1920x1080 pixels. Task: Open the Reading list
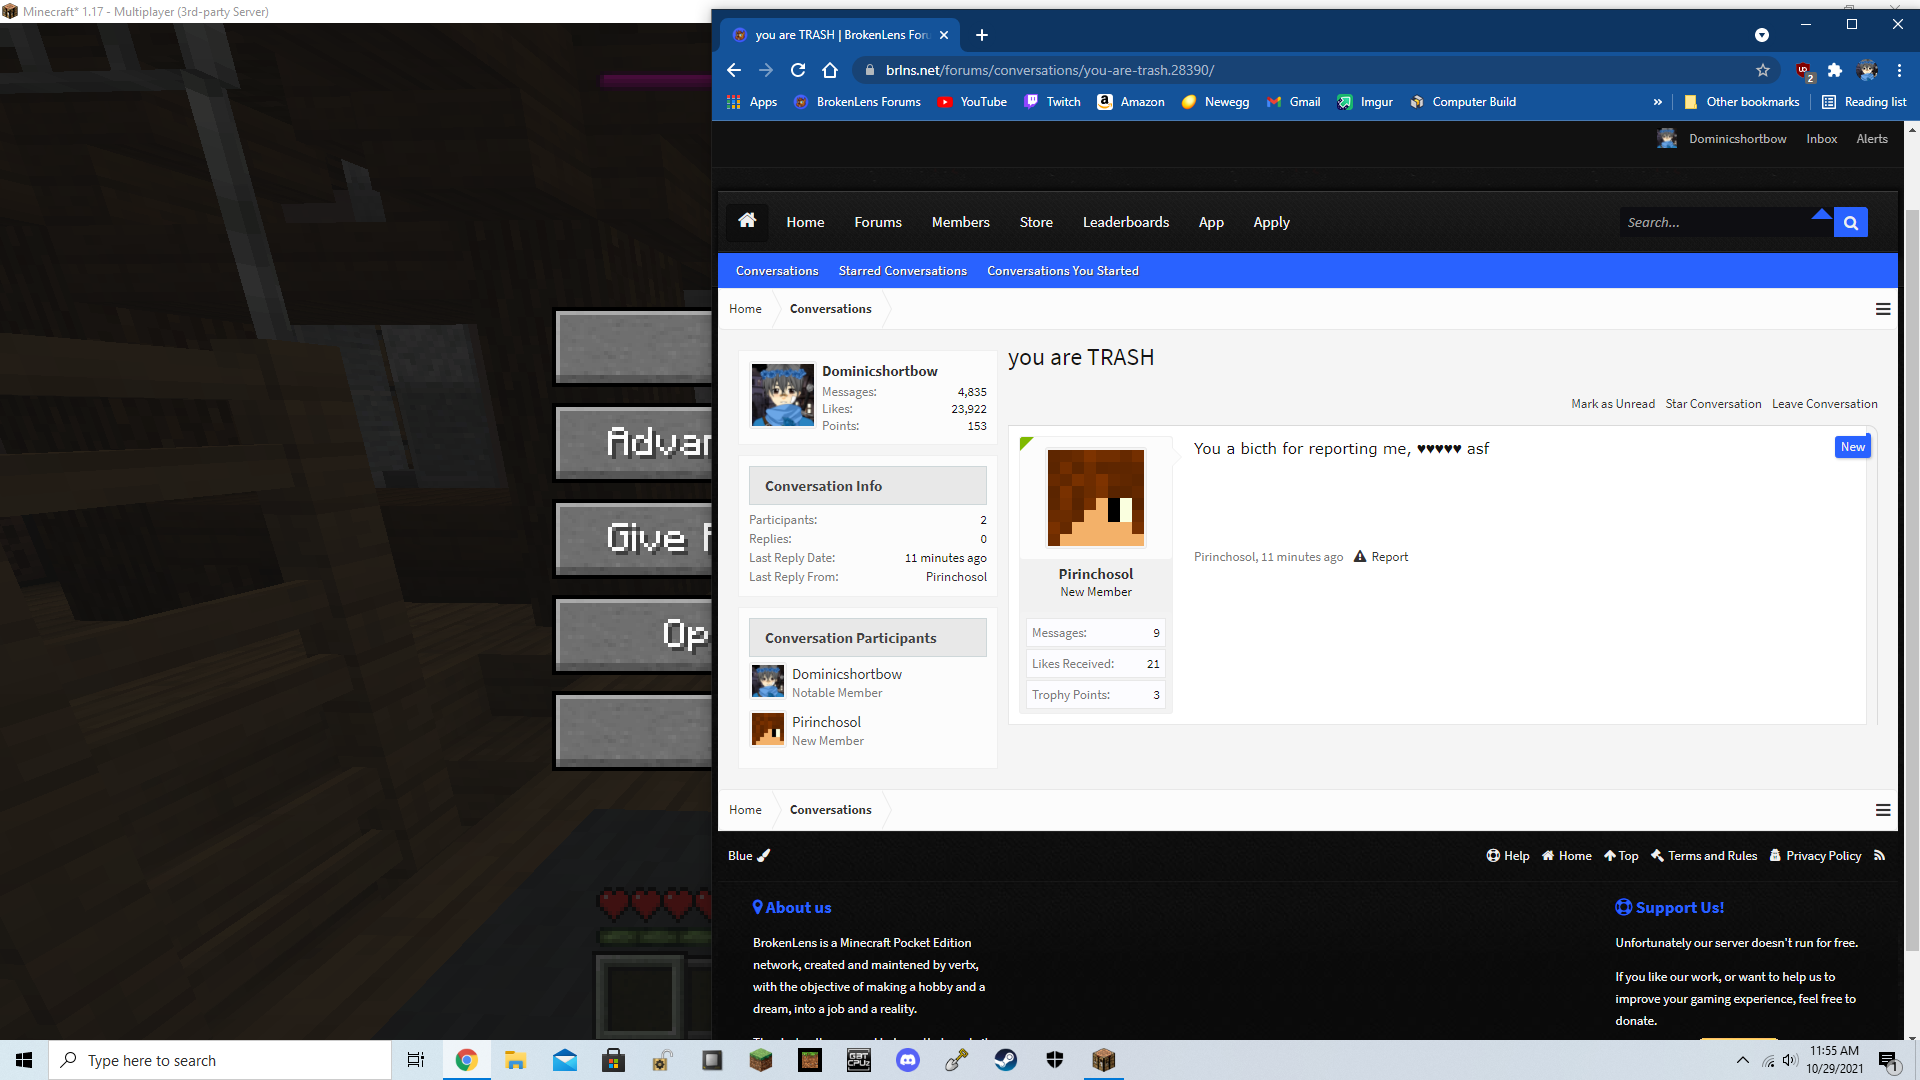[1864, 102]
